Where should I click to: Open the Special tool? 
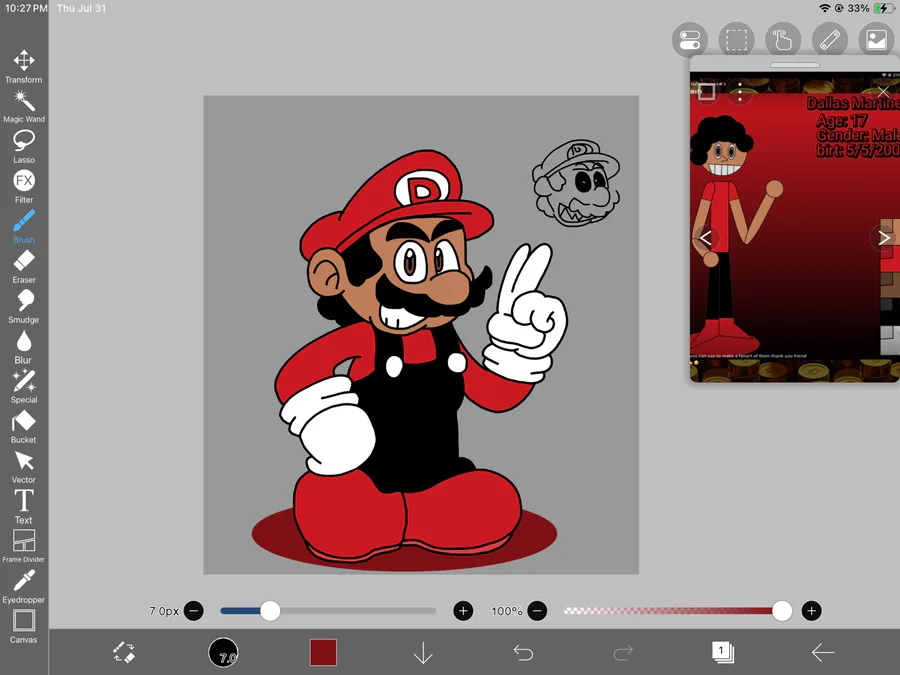[24, 387]
